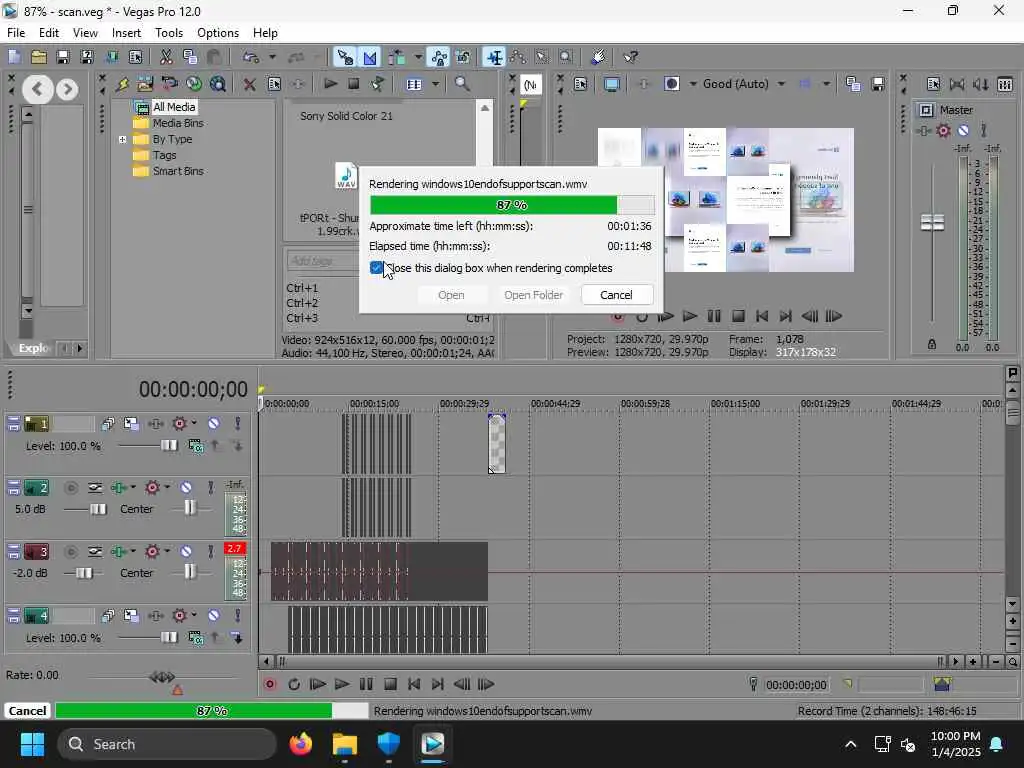This screenshot has width=1024, height=768.
Task: Mute video track 1
Action: tap(214, 424)
